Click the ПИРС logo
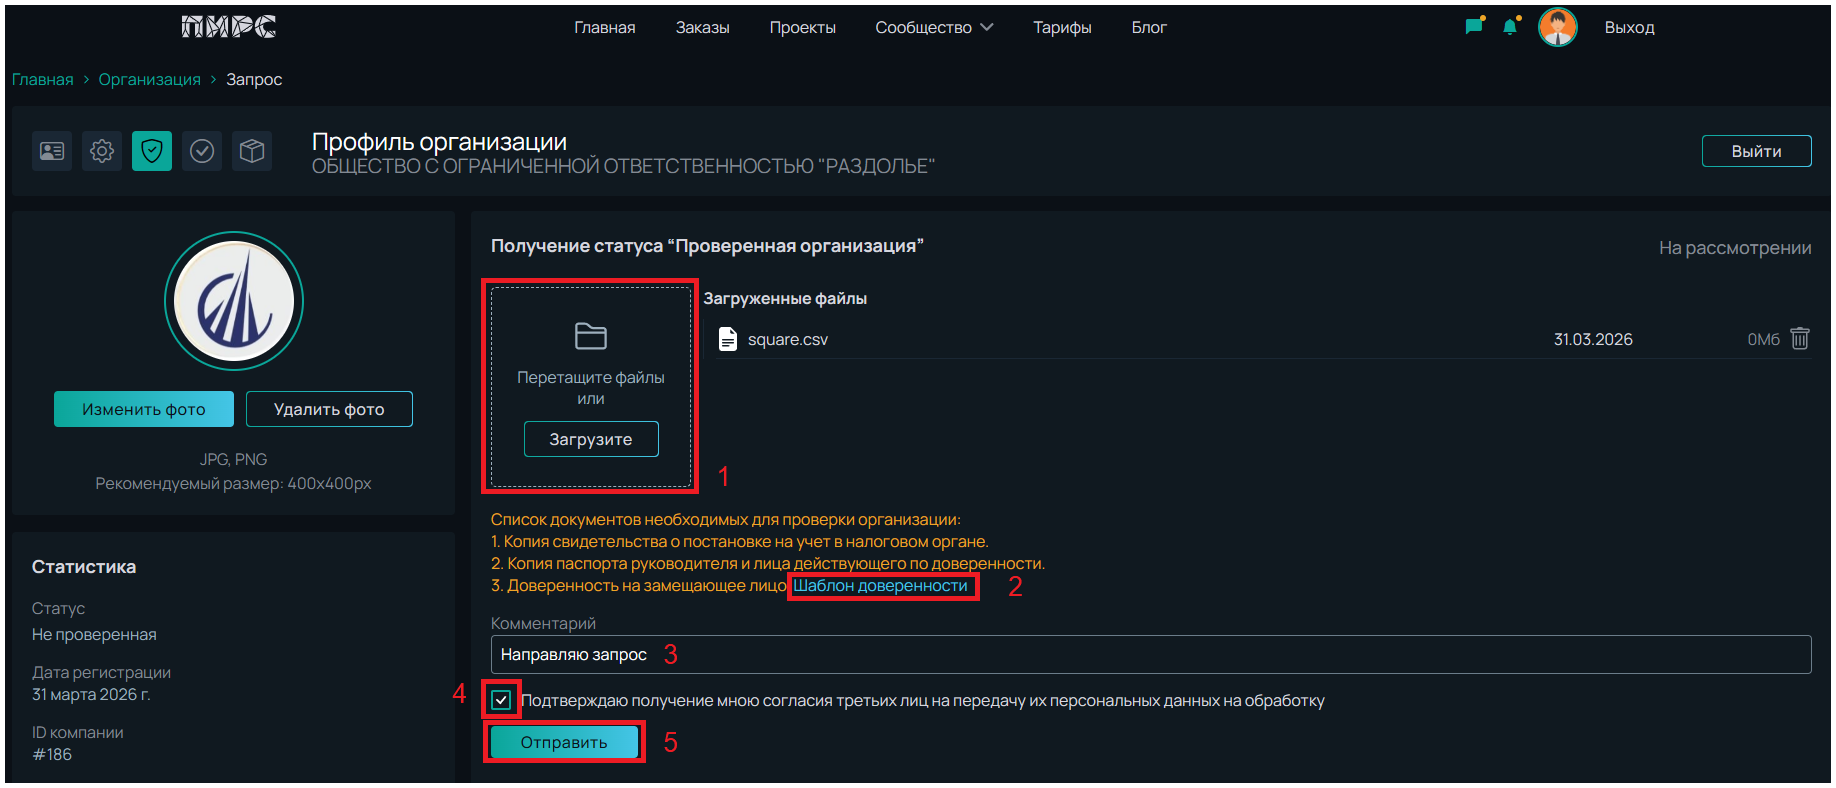 pyautogui.click(x=229, y=27)
